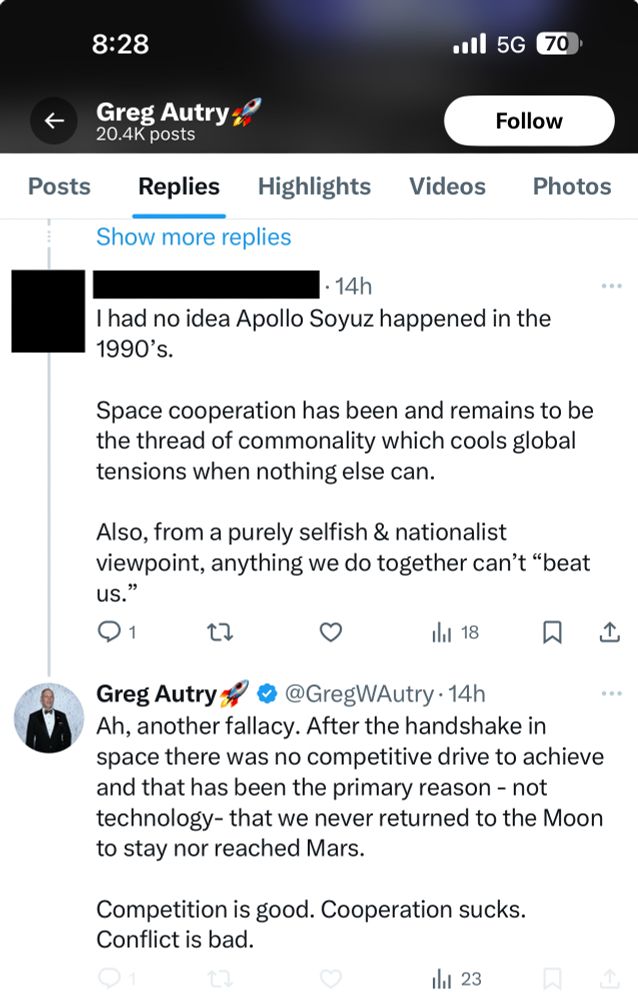Open the @GregWAutry handle link
The height and width of the screenshot is (1000, 638).
click(360, 693)
